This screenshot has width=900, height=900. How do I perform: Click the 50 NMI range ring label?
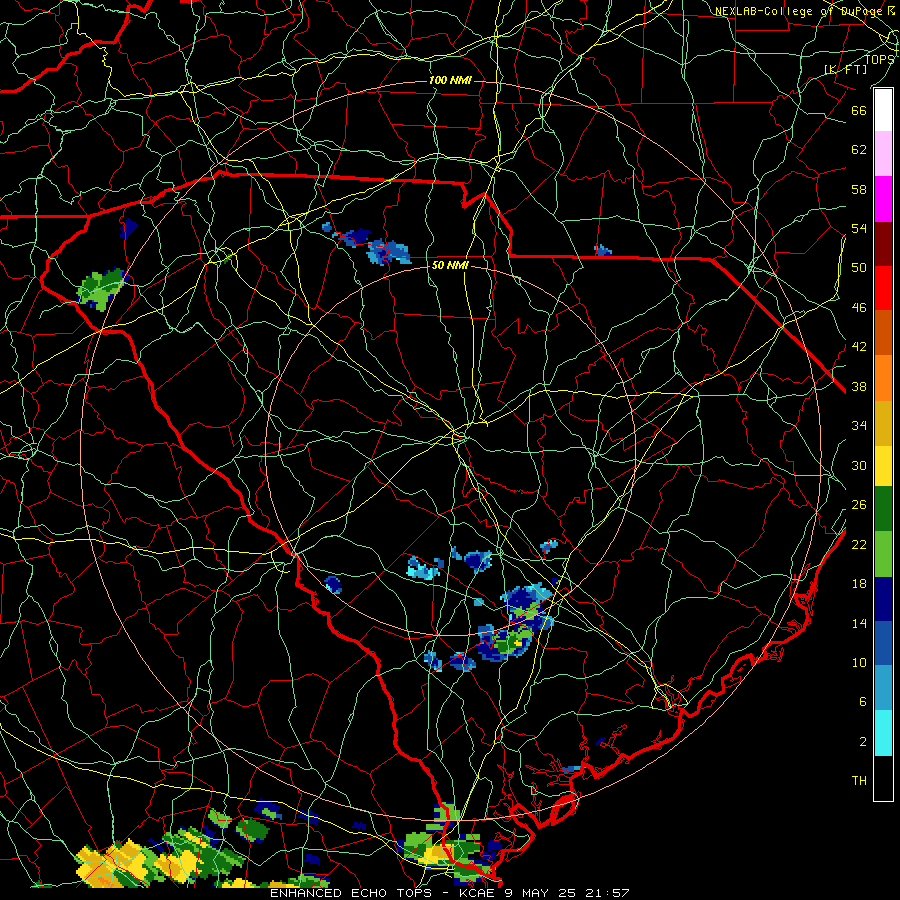tap(450, 265)
